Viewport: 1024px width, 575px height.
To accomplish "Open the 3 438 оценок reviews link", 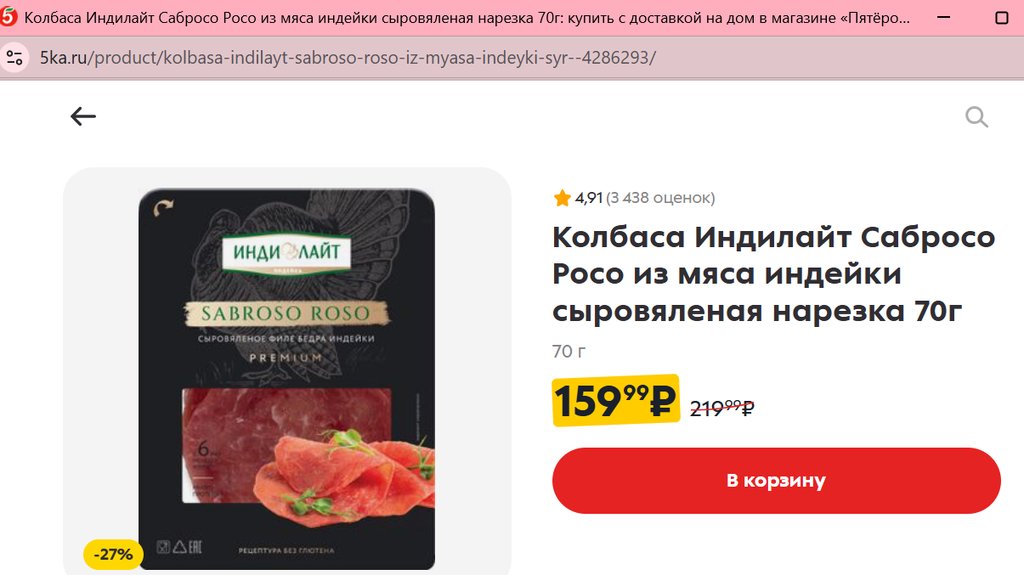I will click(x=660, y=197).
